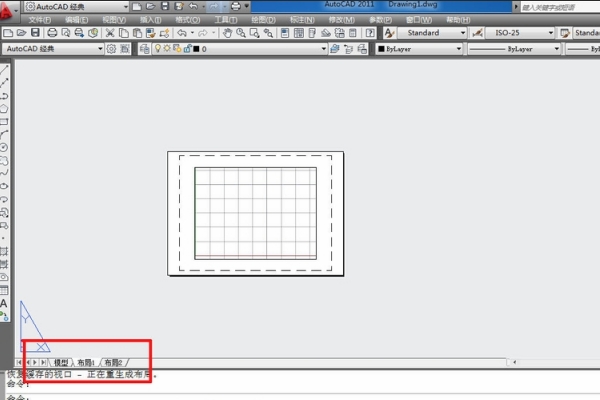Click the first-tab navigation arrow
The height and width of the screenshot is (400, 600).
click(x=19, y=362)
